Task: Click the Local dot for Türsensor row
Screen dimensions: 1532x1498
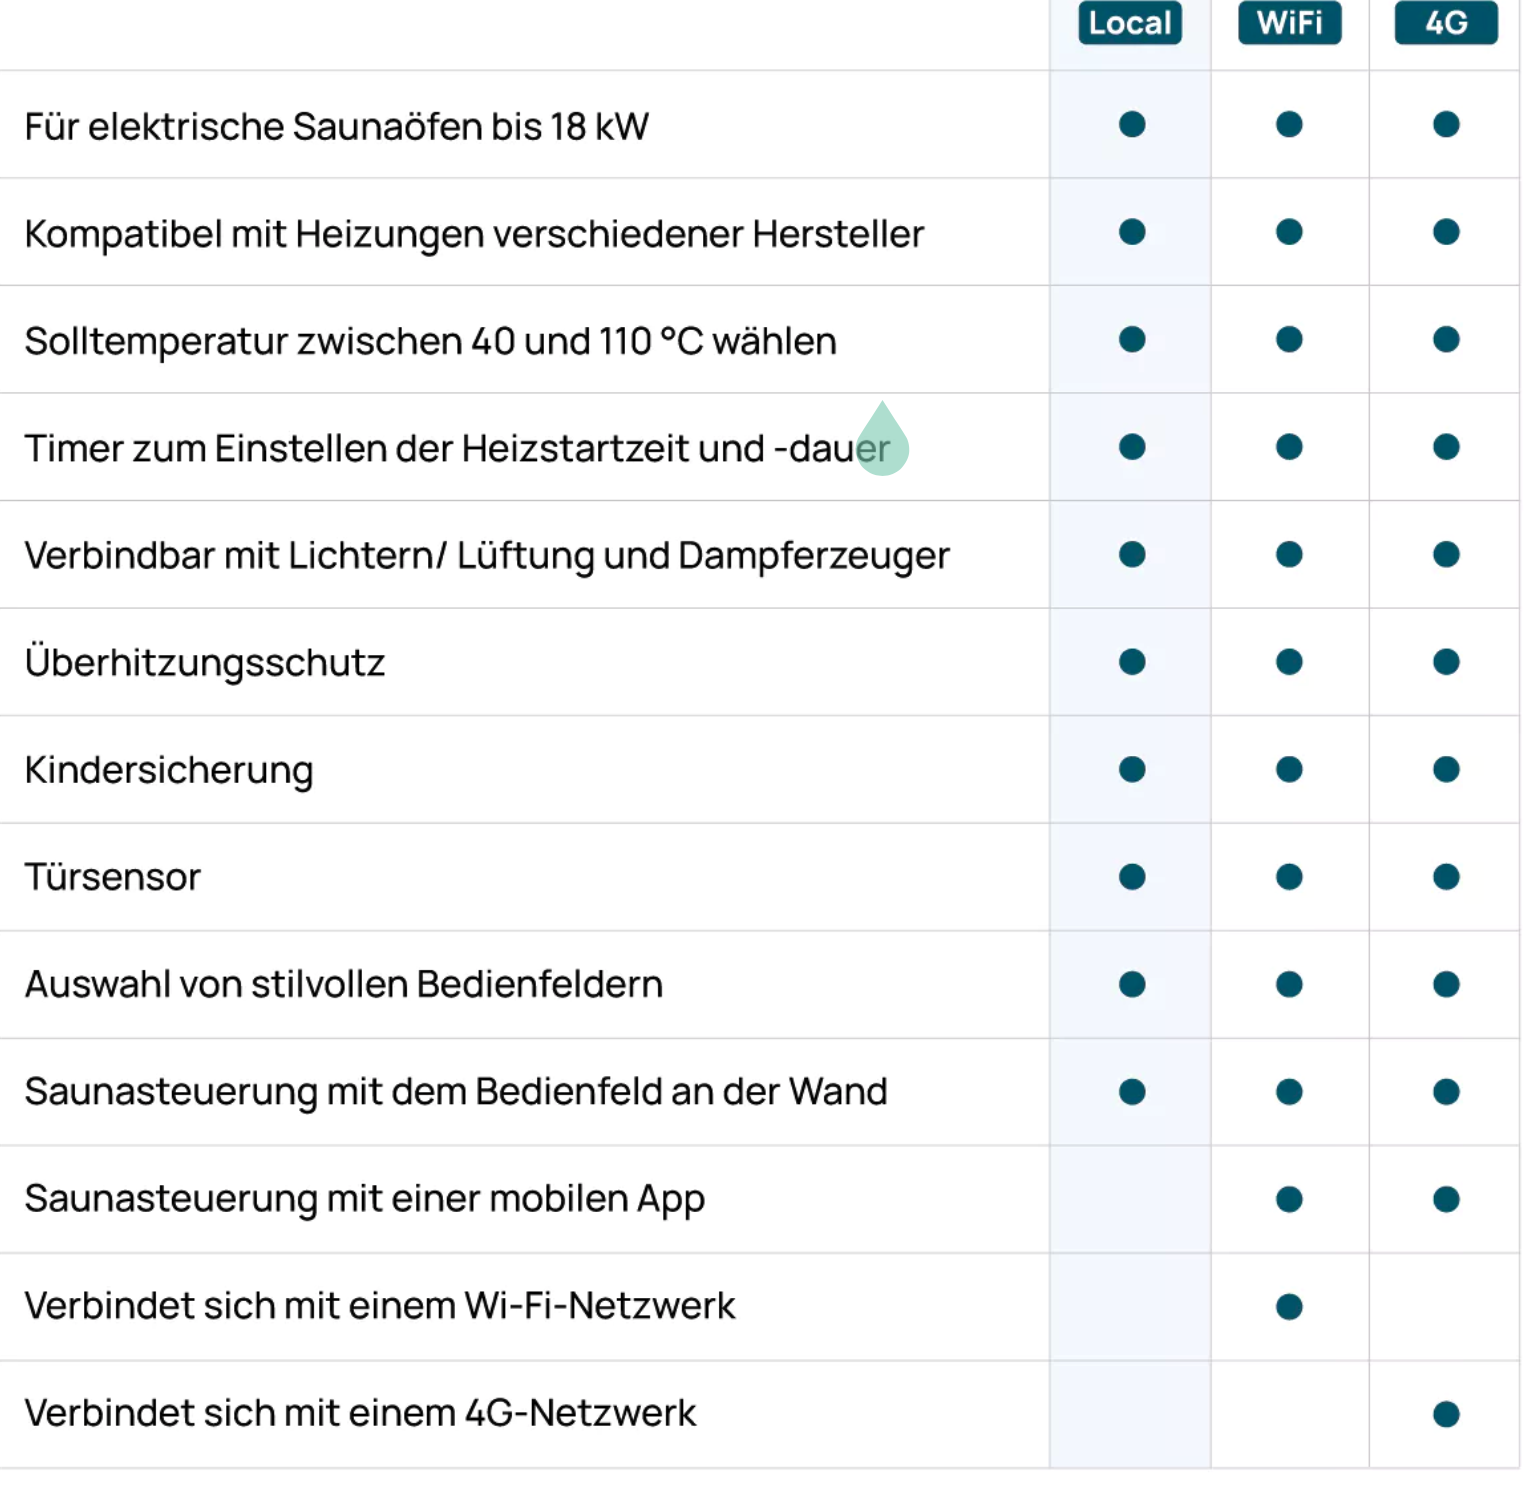Action: click(1132, 877)
